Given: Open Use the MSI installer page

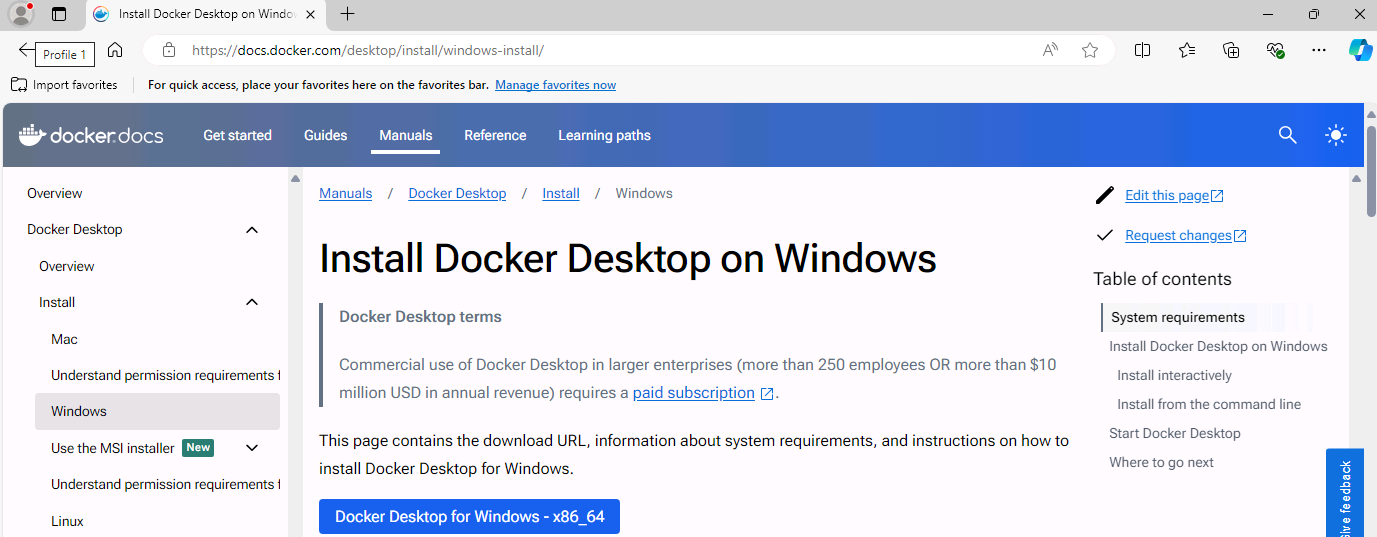Looking at the screenshot, I should tap(113, 448).
